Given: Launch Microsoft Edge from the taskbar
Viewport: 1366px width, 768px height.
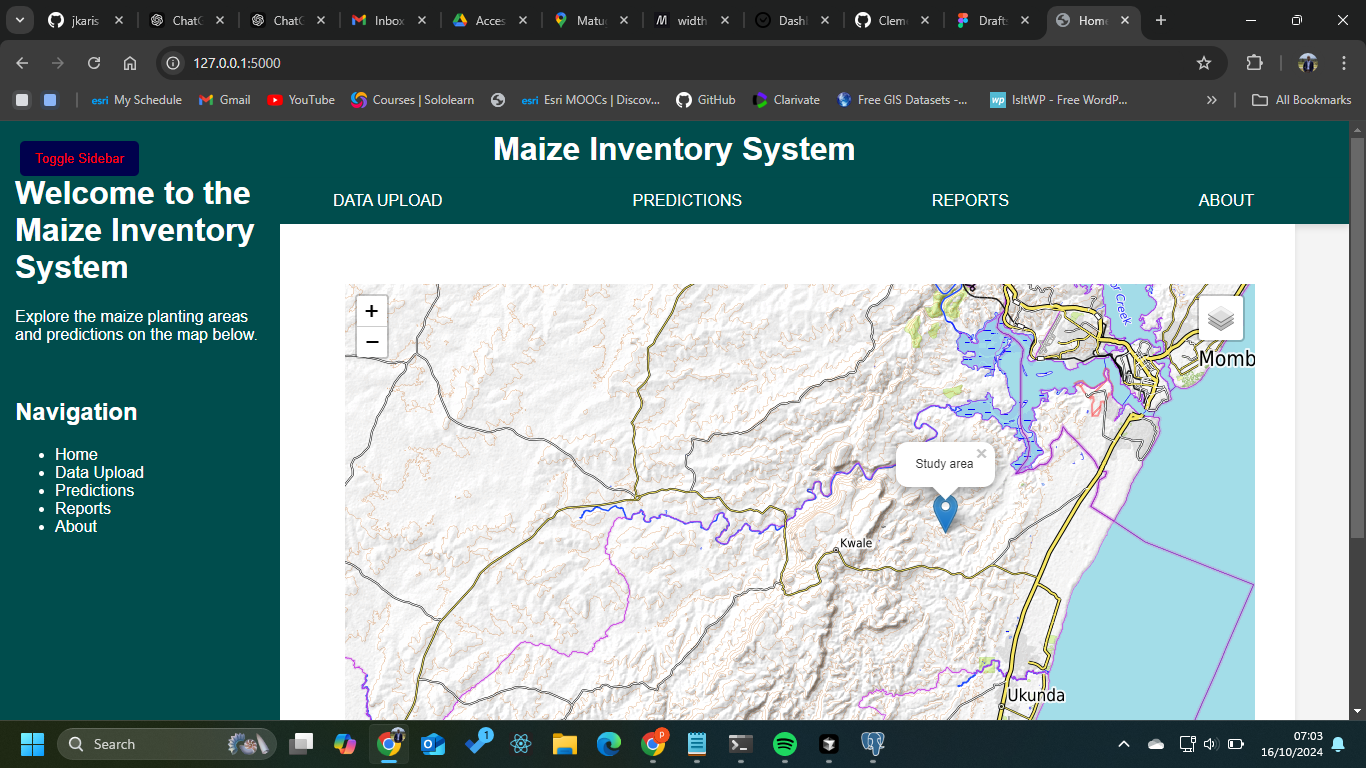Looking at the screenshot, I should pyautogui.click(x=609, y=744).
